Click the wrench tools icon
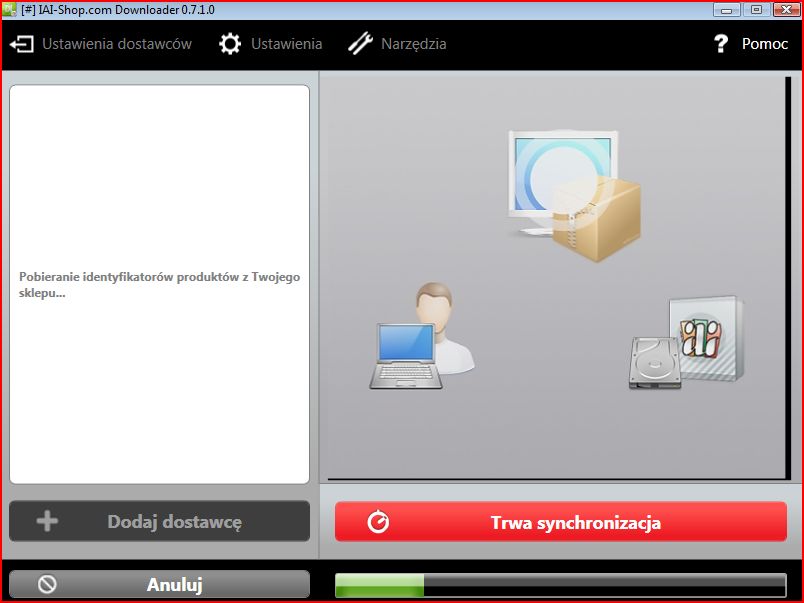This screenshot has width=804, height=603. (360, 43)
